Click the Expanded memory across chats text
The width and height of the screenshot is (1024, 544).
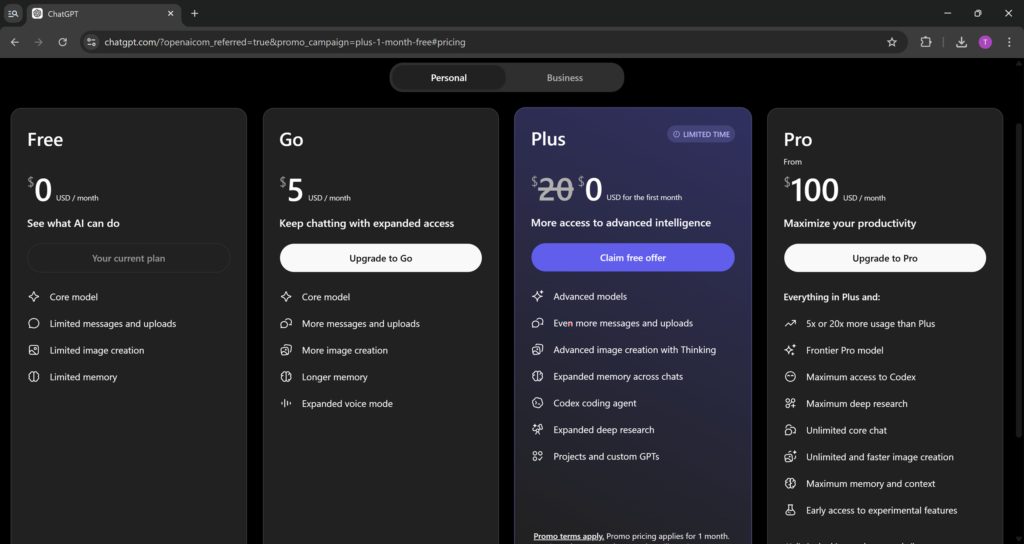[x=618, y=376]
